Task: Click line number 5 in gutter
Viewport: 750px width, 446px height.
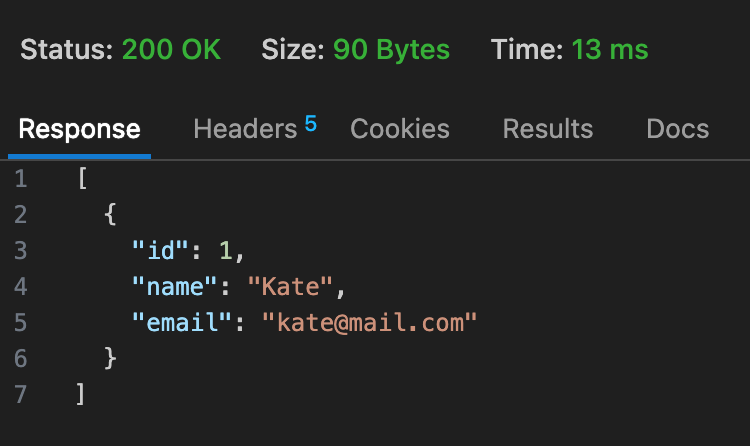Action: pyautogui.click(x=21, y=323)
